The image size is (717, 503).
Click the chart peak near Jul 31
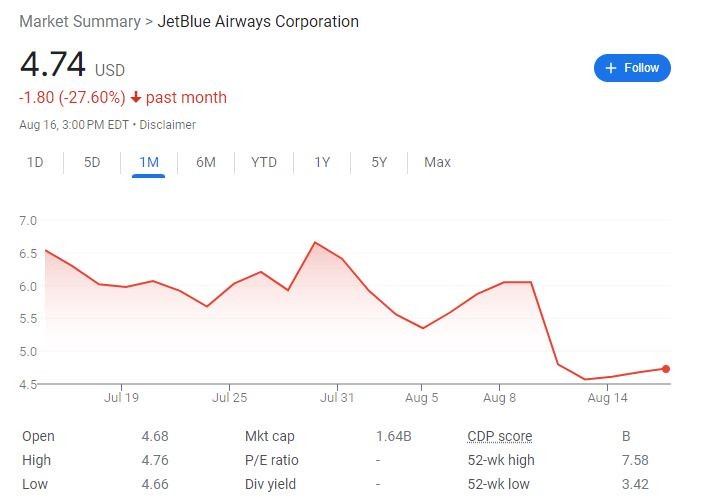(x=315, y=242)
